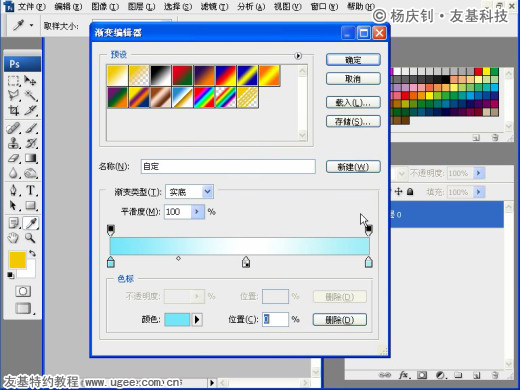Reset default foreground and background colors
520x390 pixels.
click(x=11, y=275)
